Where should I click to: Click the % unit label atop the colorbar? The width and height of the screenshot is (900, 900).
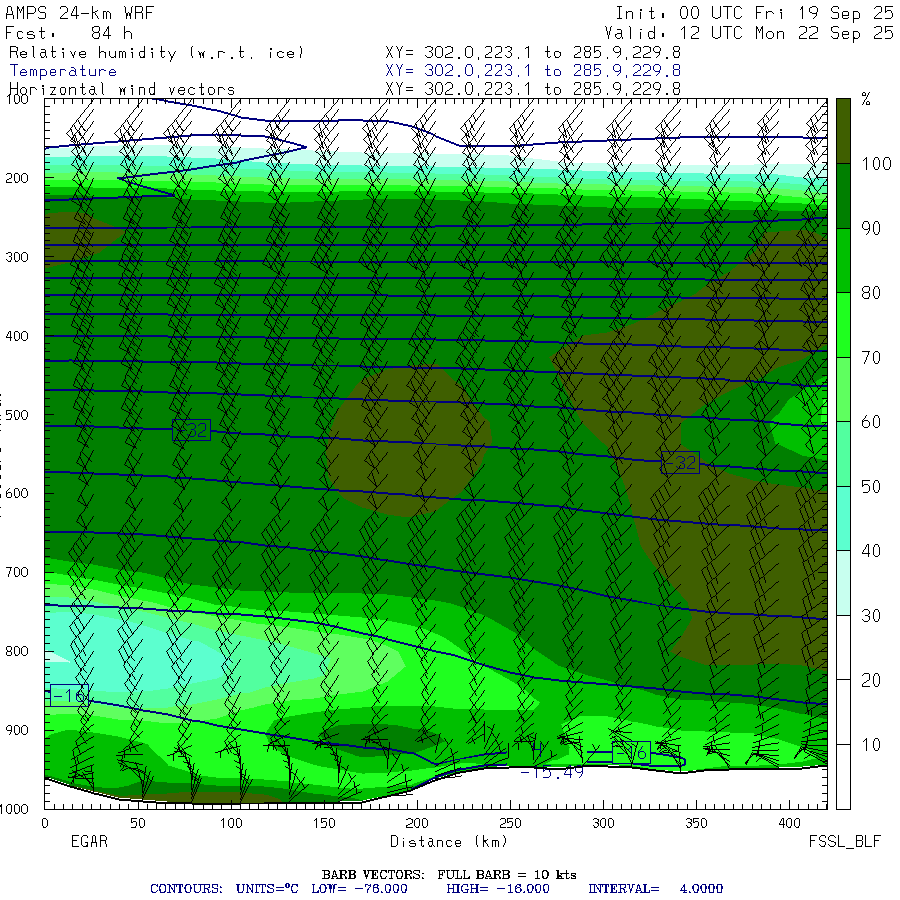(x=866, y=99)
